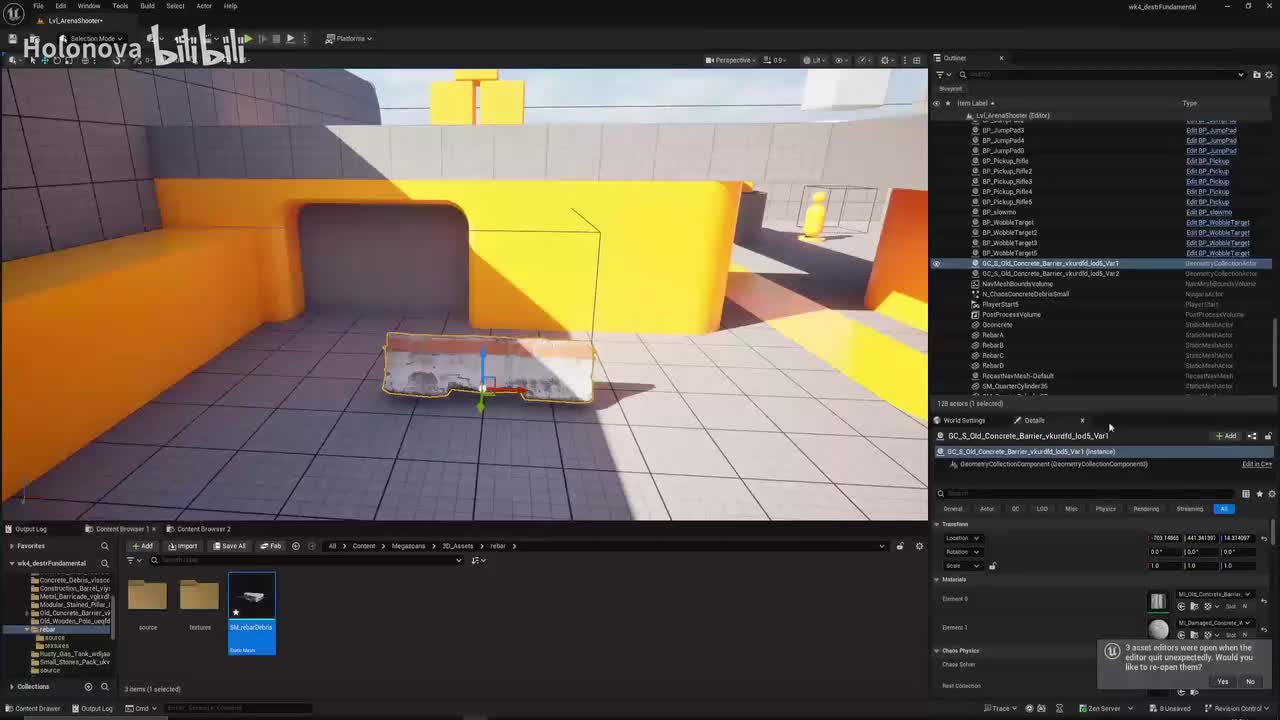
Task: Click the Location X value field
Action: tap(1165, 538)
